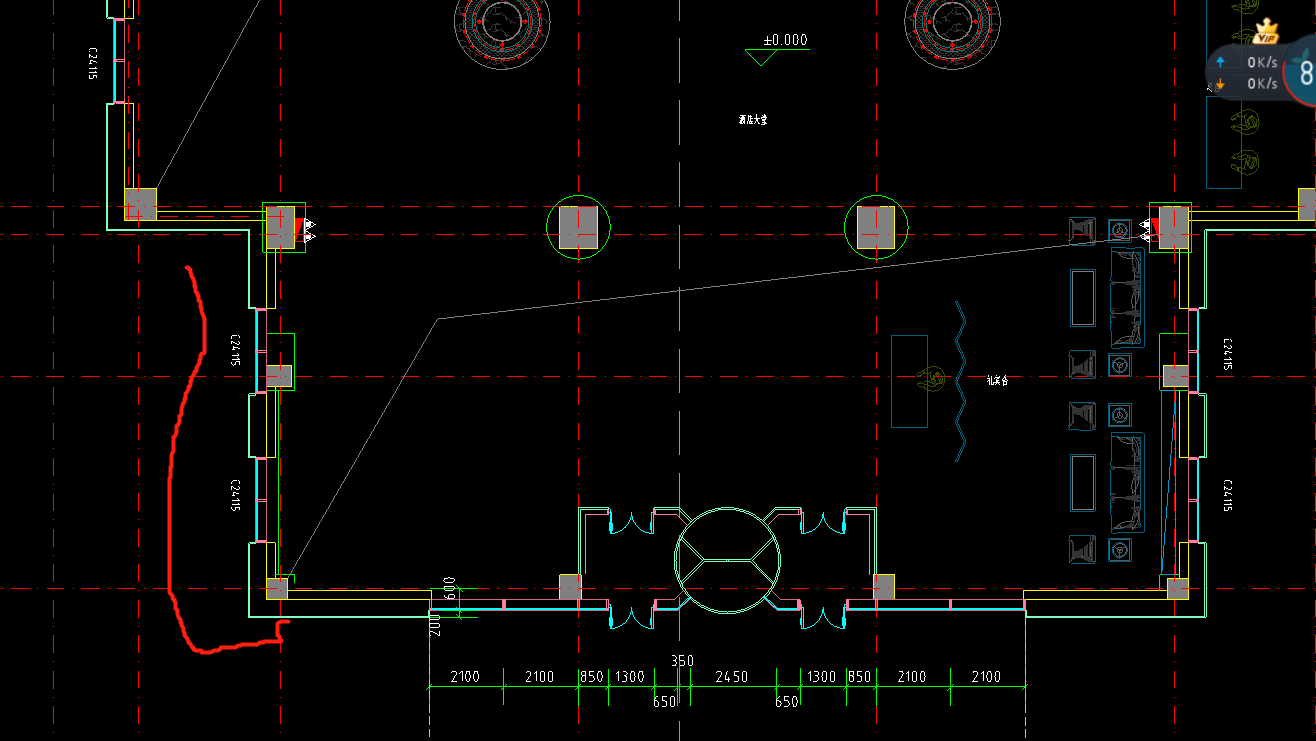Image resolution: width=1316 pixels, height=741 pixels.
Task: Select the seated person symbol beside 礼宾台
Action: 932,378
